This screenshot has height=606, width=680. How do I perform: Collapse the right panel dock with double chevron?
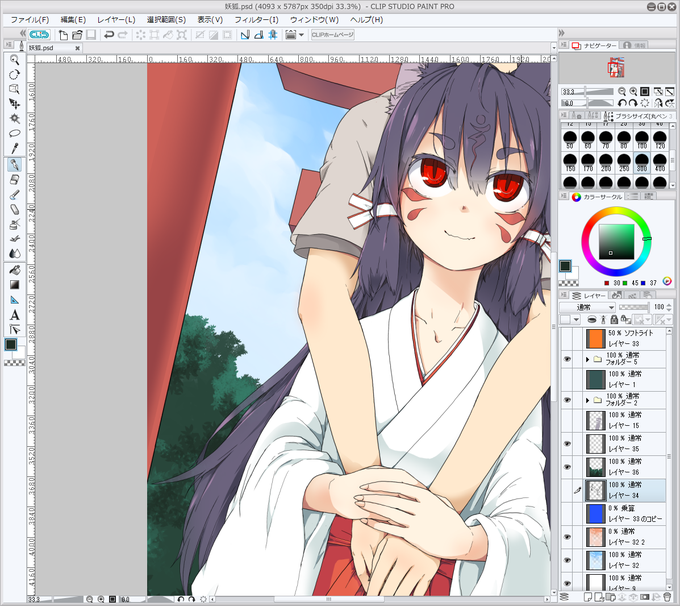coord(562,33)
